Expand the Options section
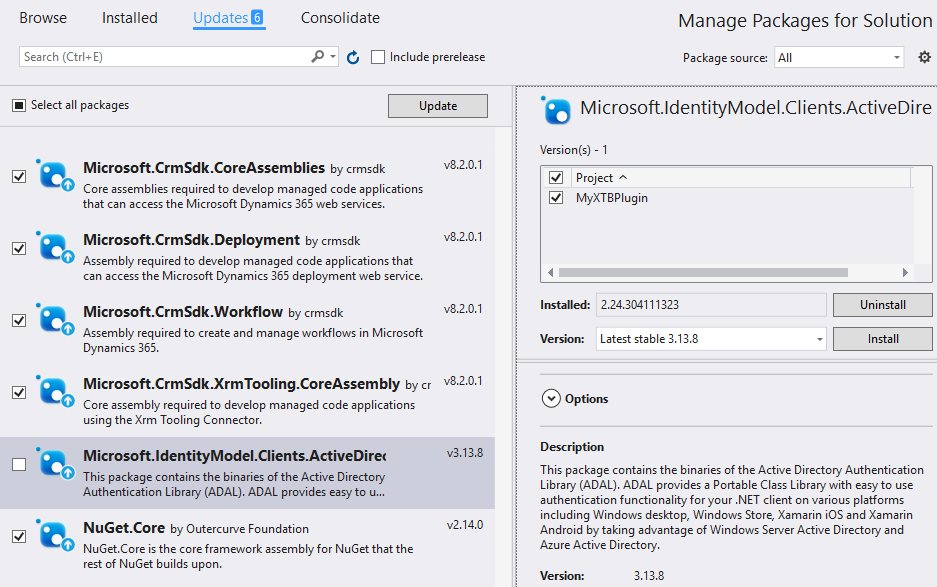 click(551, 399)
